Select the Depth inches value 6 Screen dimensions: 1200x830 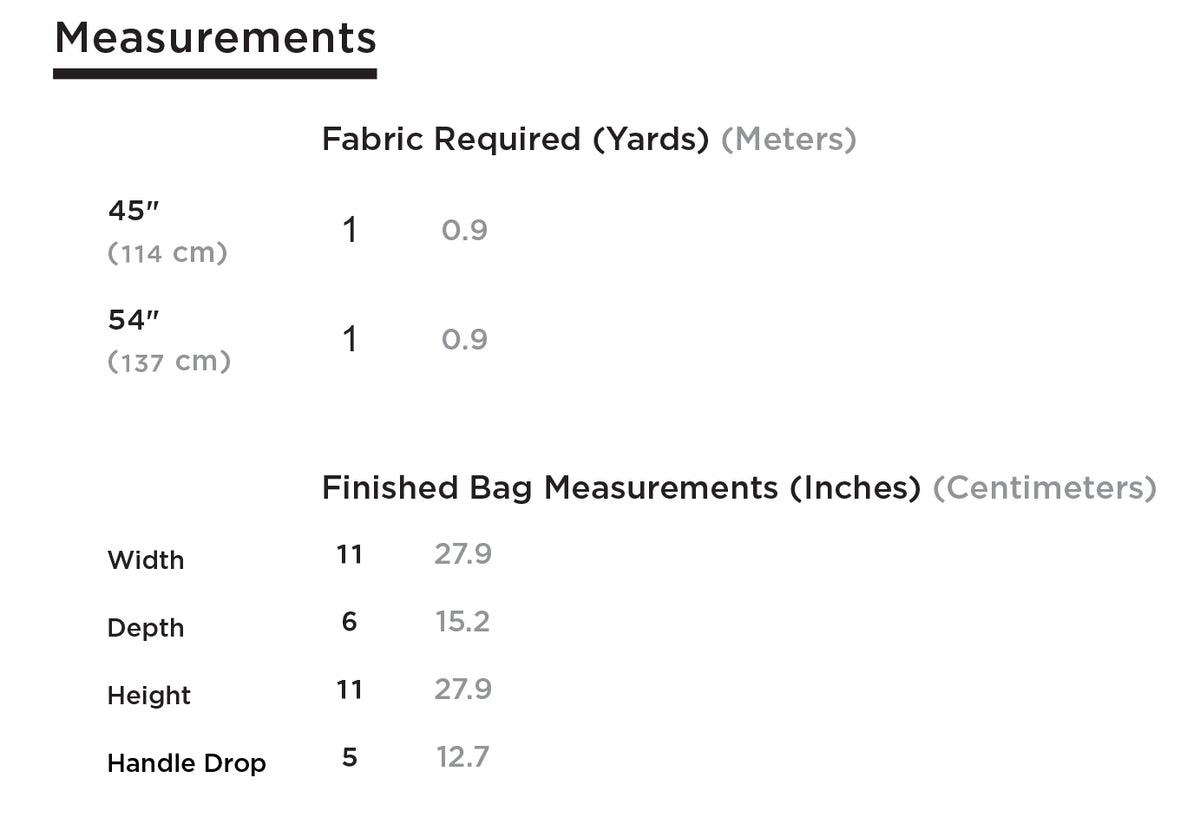(349, 622)
